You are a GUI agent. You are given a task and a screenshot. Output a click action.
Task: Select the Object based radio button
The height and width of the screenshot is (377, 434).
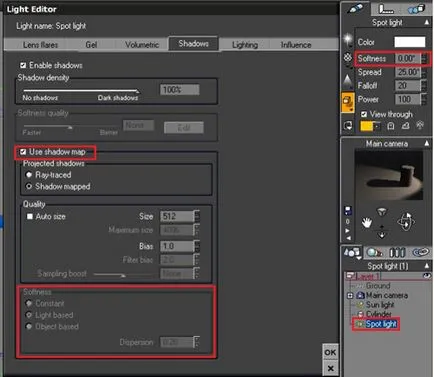[29, 326]
